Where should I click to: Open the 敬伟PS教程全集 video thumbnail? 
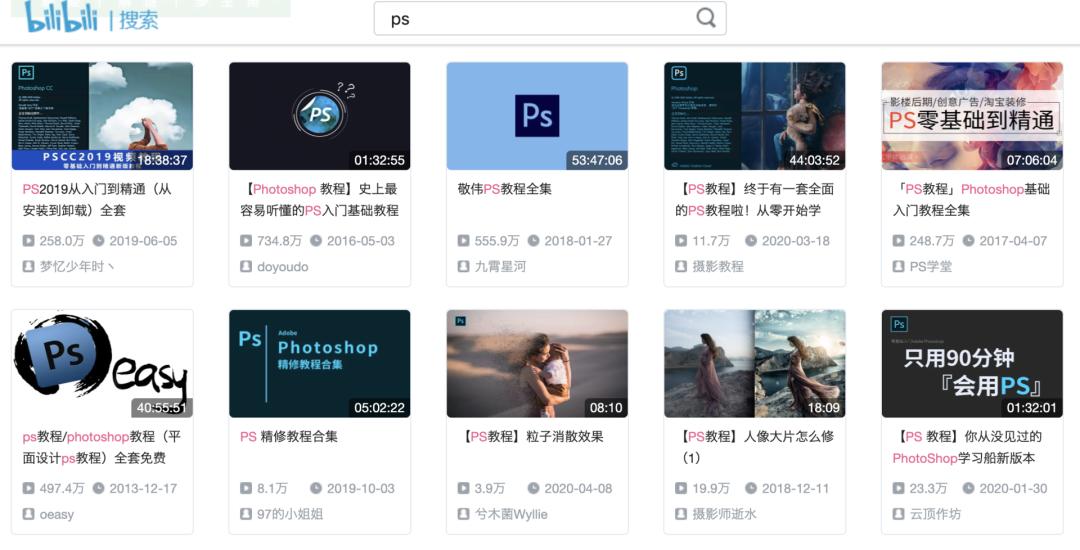click(537, 116)
